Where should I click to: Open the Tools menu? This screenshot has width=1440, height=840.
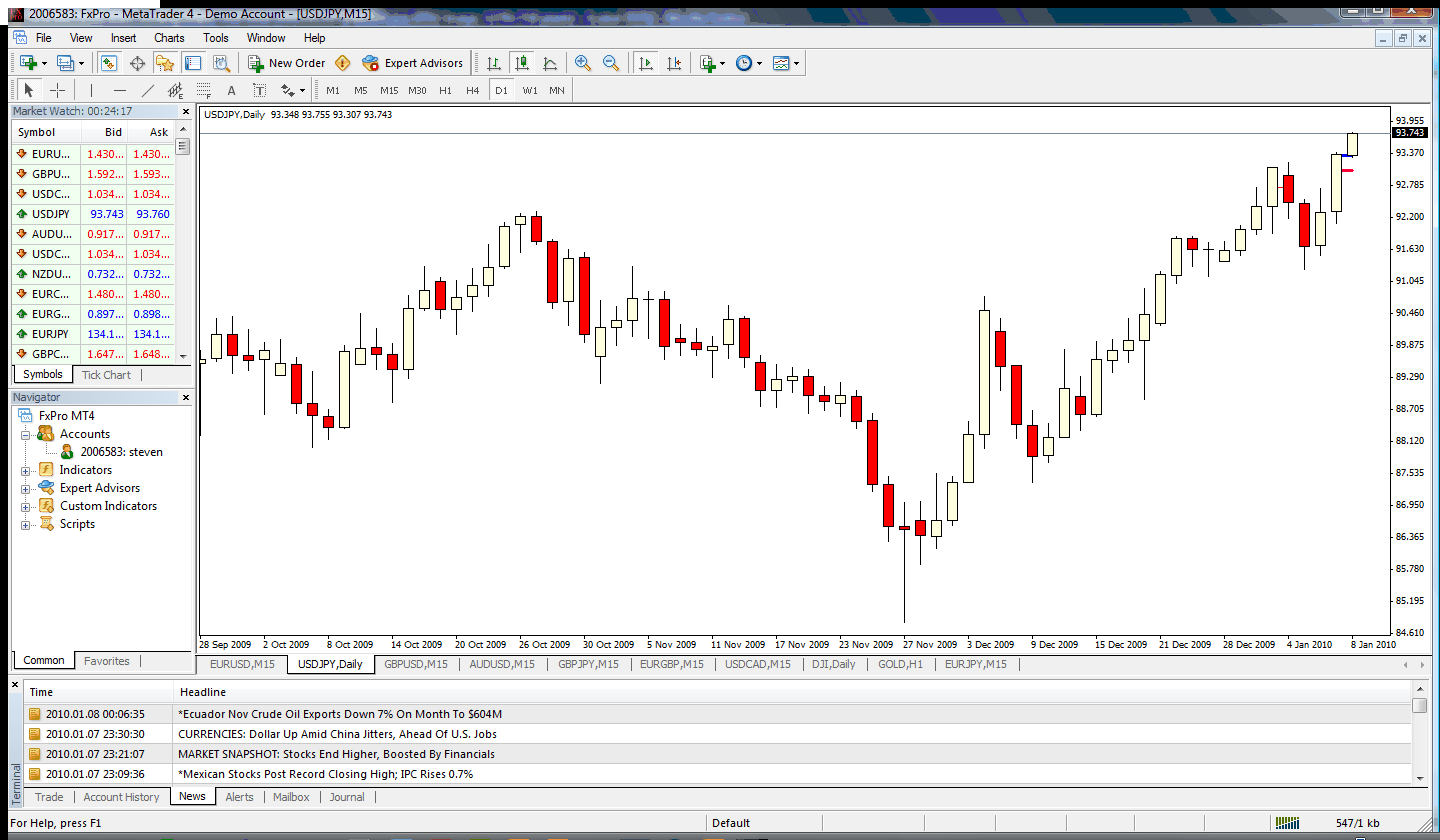(x=216, y=38)
